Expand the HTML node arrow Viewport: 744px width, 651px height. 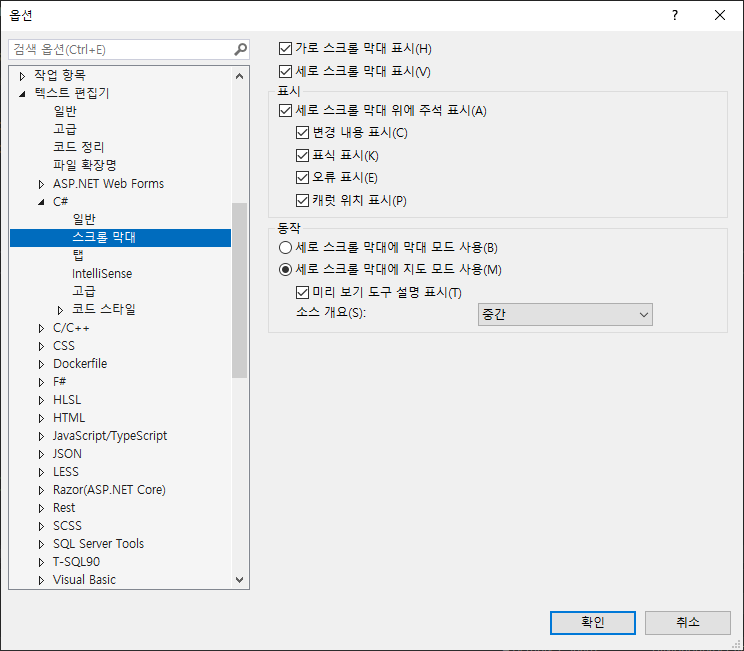(41, 418)
